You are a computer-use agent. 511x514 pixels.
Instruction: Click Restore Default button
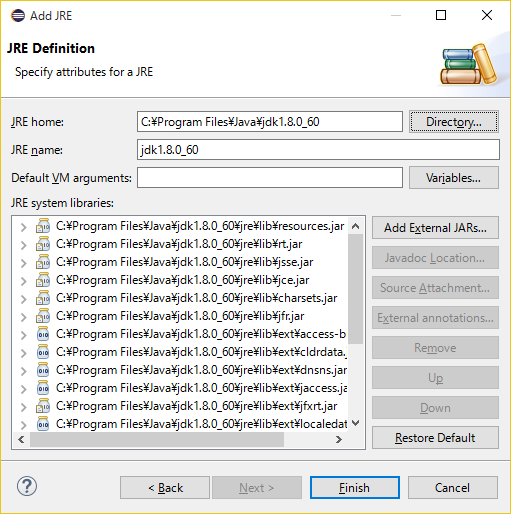[x=435, y=438]
